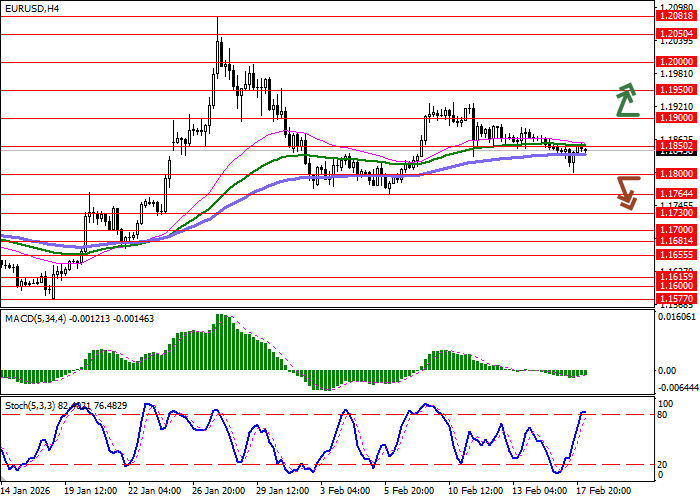Click the 1.19500 resistance level label
The width and height of the screenshot is (700, 500).
(x=675, y=90)
